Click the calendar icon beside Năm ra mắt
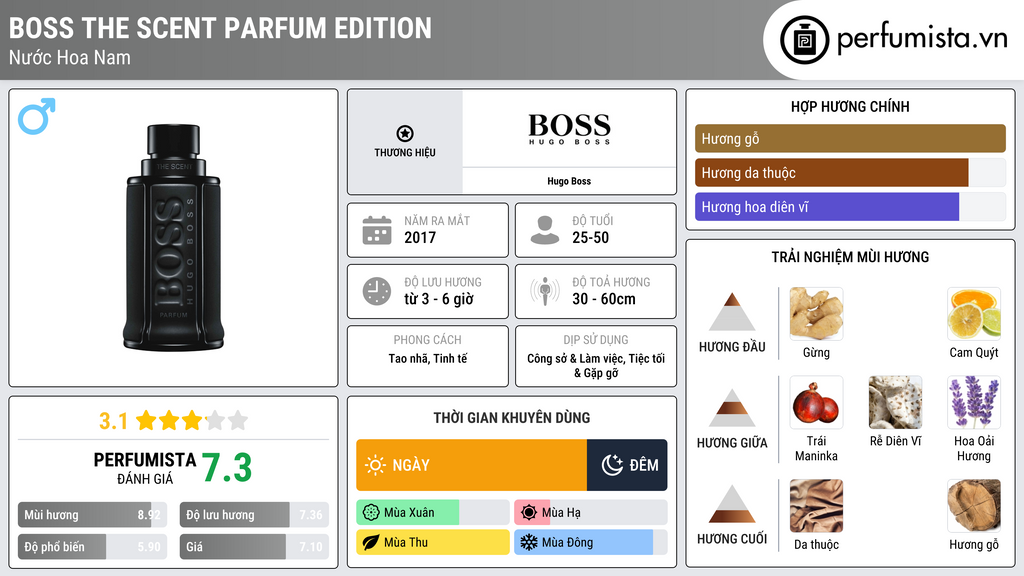1024x576 pixels. [x=376, y=230]
